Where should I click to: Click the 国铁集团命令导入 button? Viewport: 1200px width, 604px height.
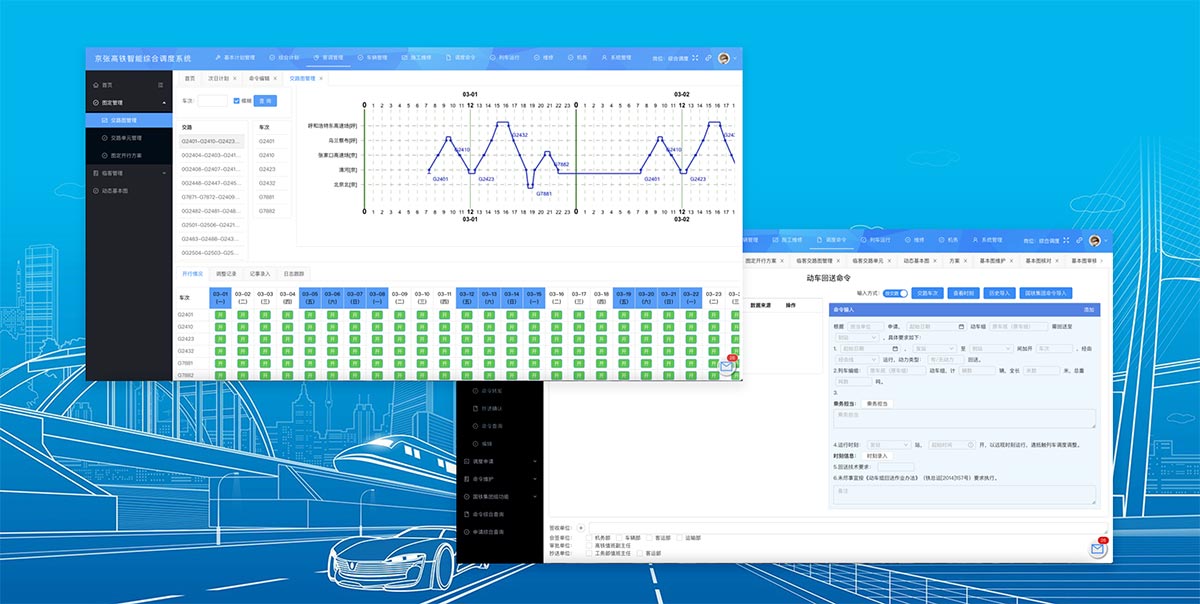point(1046,293)
